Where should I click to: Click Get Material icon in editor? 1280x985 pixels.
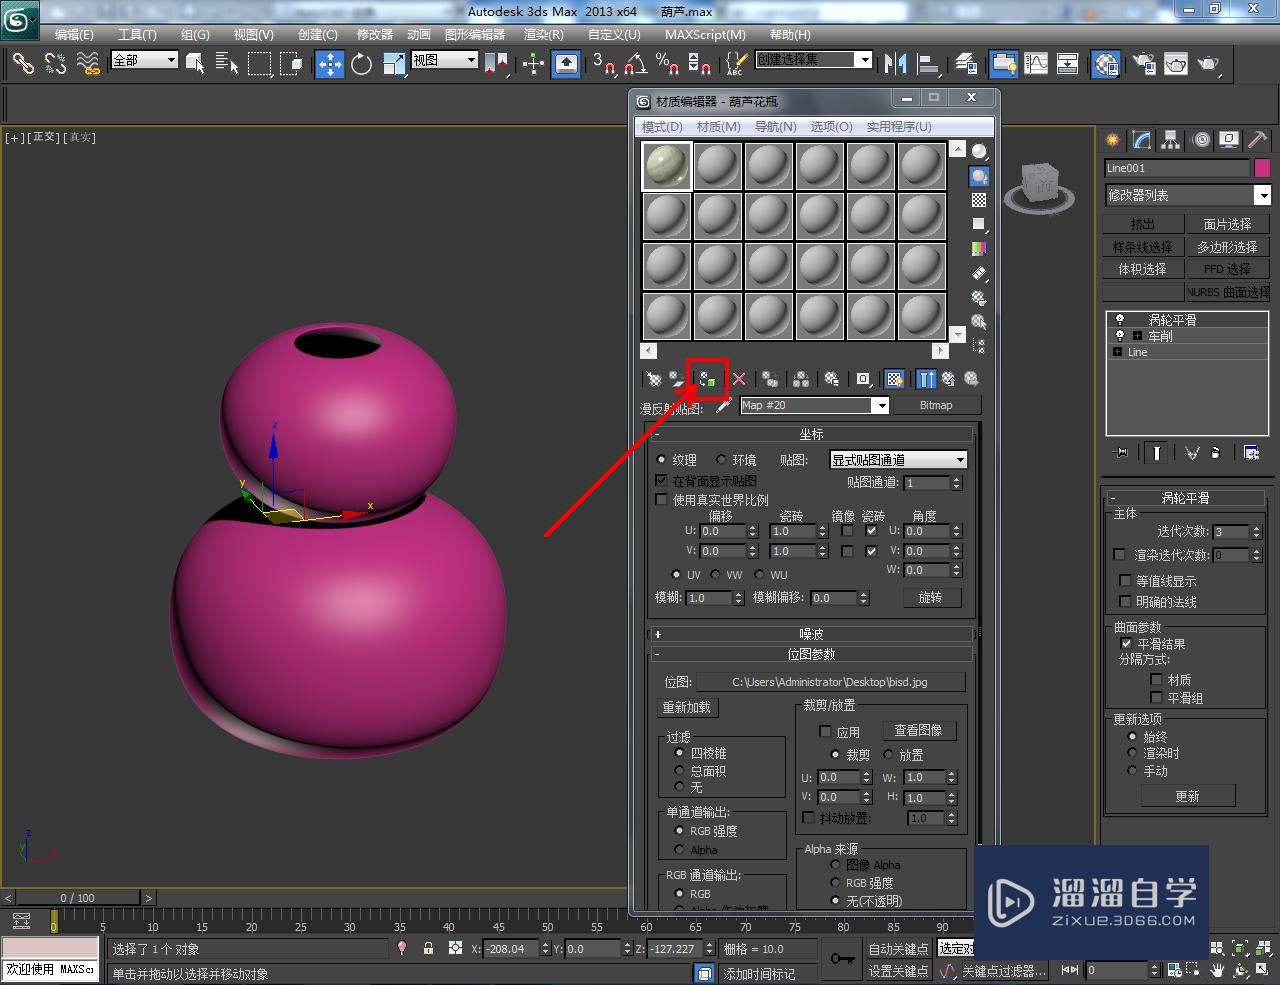point(653,379)
